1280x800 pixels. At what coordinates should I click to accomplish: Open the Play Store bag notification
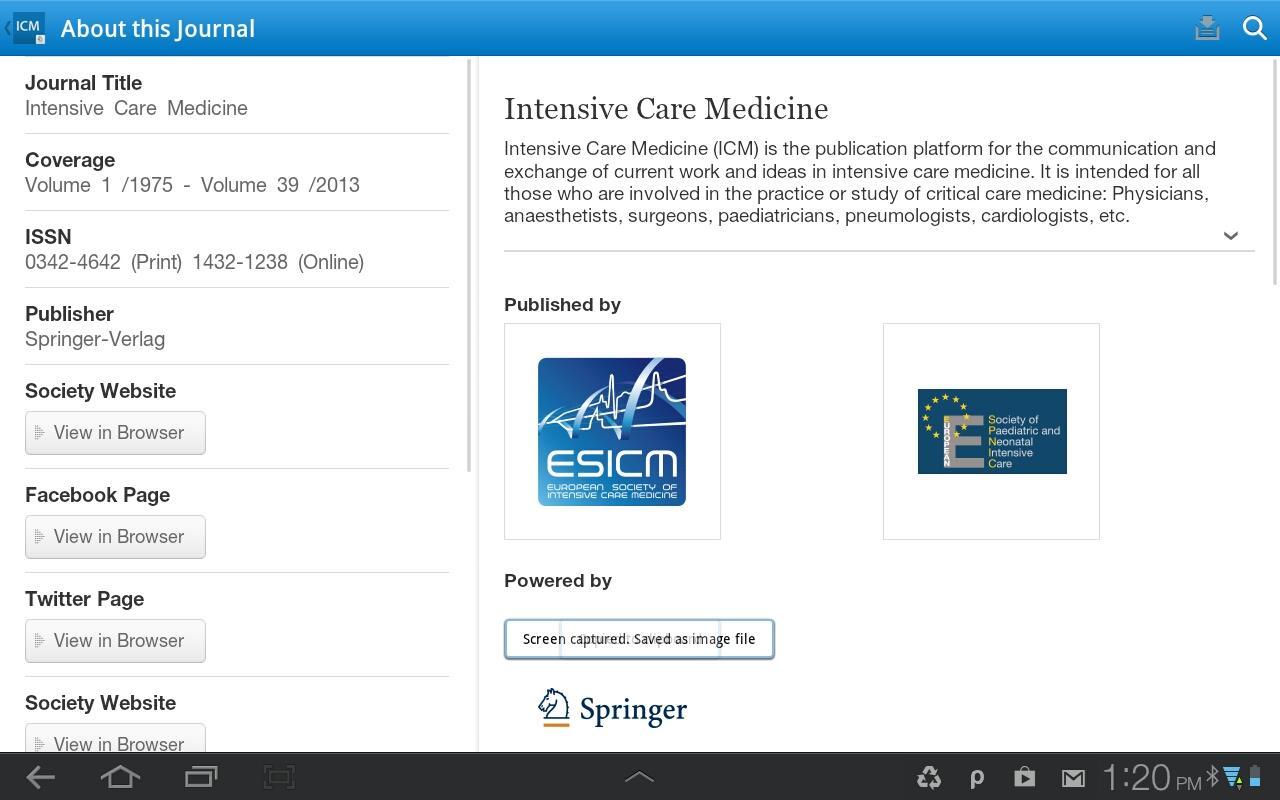1024,777
